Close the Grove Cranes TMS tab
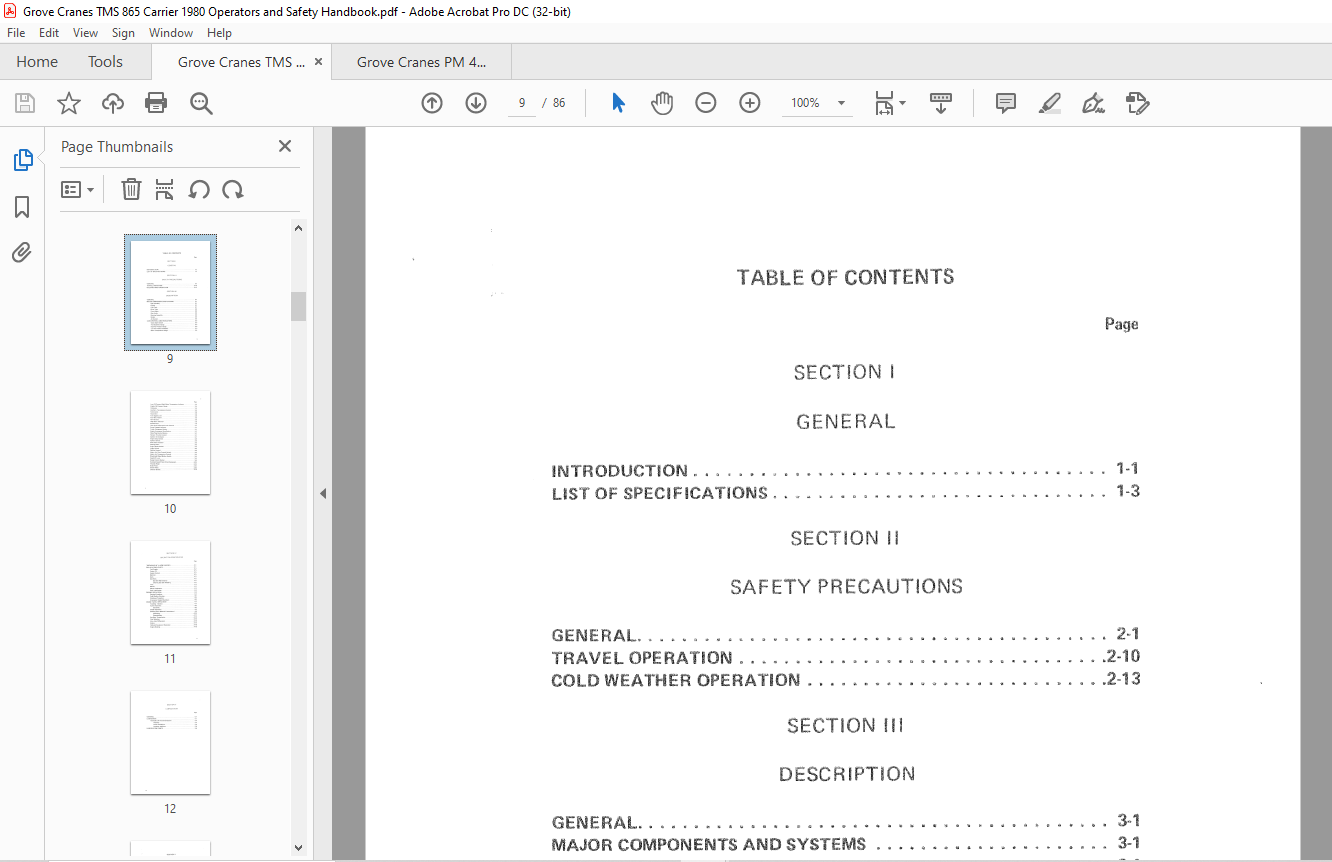The height and width of the screenshot is (862, 1332). (318, 62)
